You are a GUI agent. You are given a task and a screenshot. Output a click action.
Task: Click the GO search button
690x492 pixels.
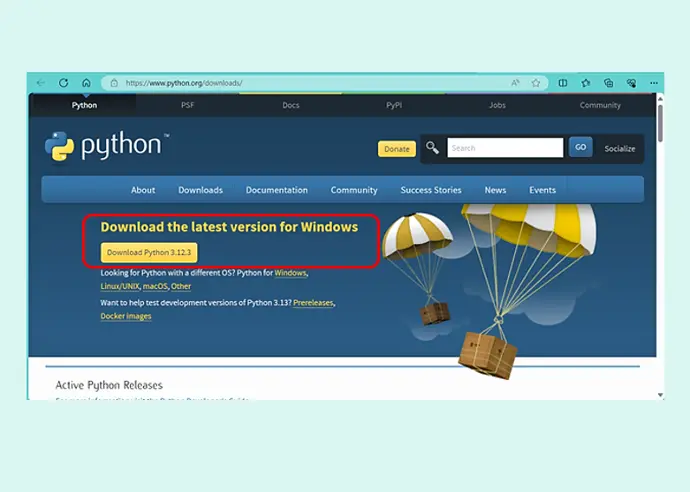point(580,148)
